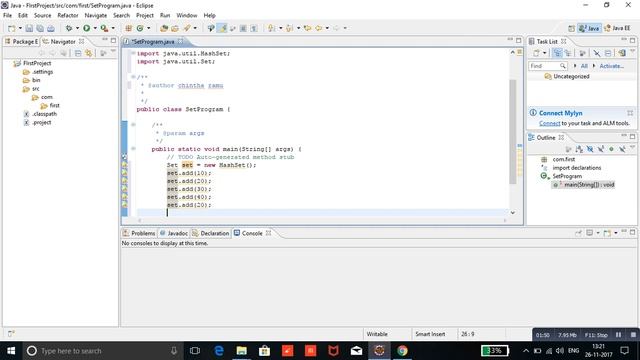The height and width of the screenshot is (360, 640).
Task: Select the .settings folder in the Navigator
Action: tap(38, 72)
